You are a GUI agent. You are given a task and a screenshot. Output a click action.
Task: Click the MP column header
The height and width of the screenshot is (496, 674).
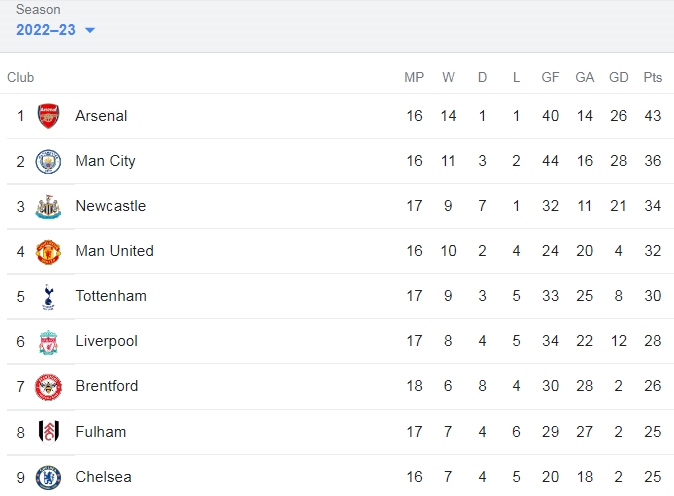click(414, 77)
